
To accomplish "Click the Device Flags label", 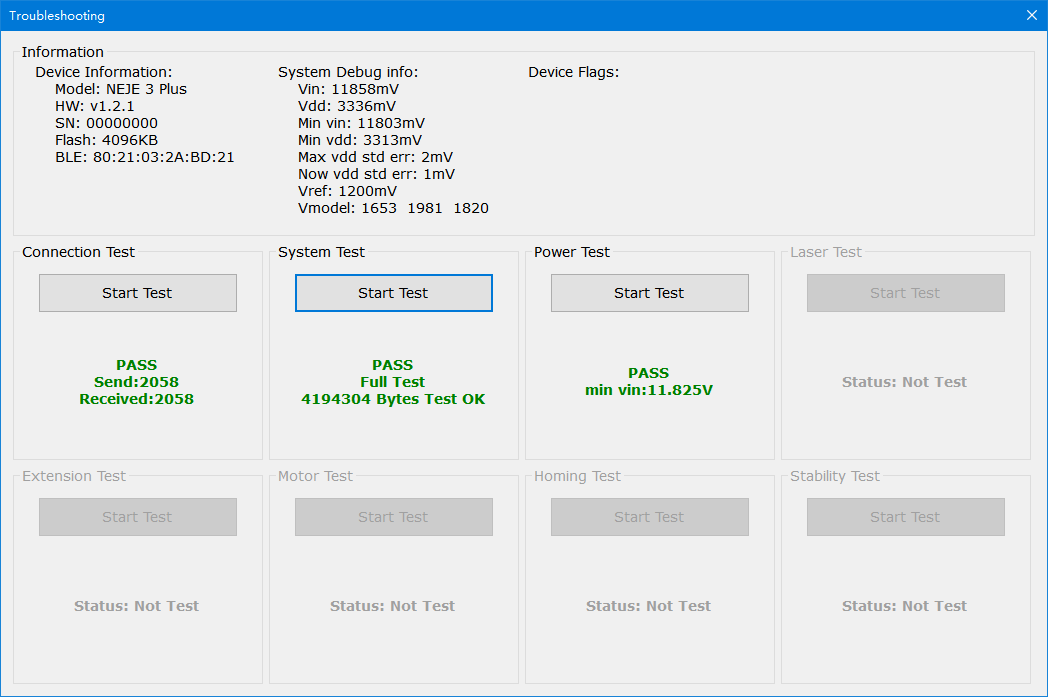I will pyautogui.click(x=573, y=72).
